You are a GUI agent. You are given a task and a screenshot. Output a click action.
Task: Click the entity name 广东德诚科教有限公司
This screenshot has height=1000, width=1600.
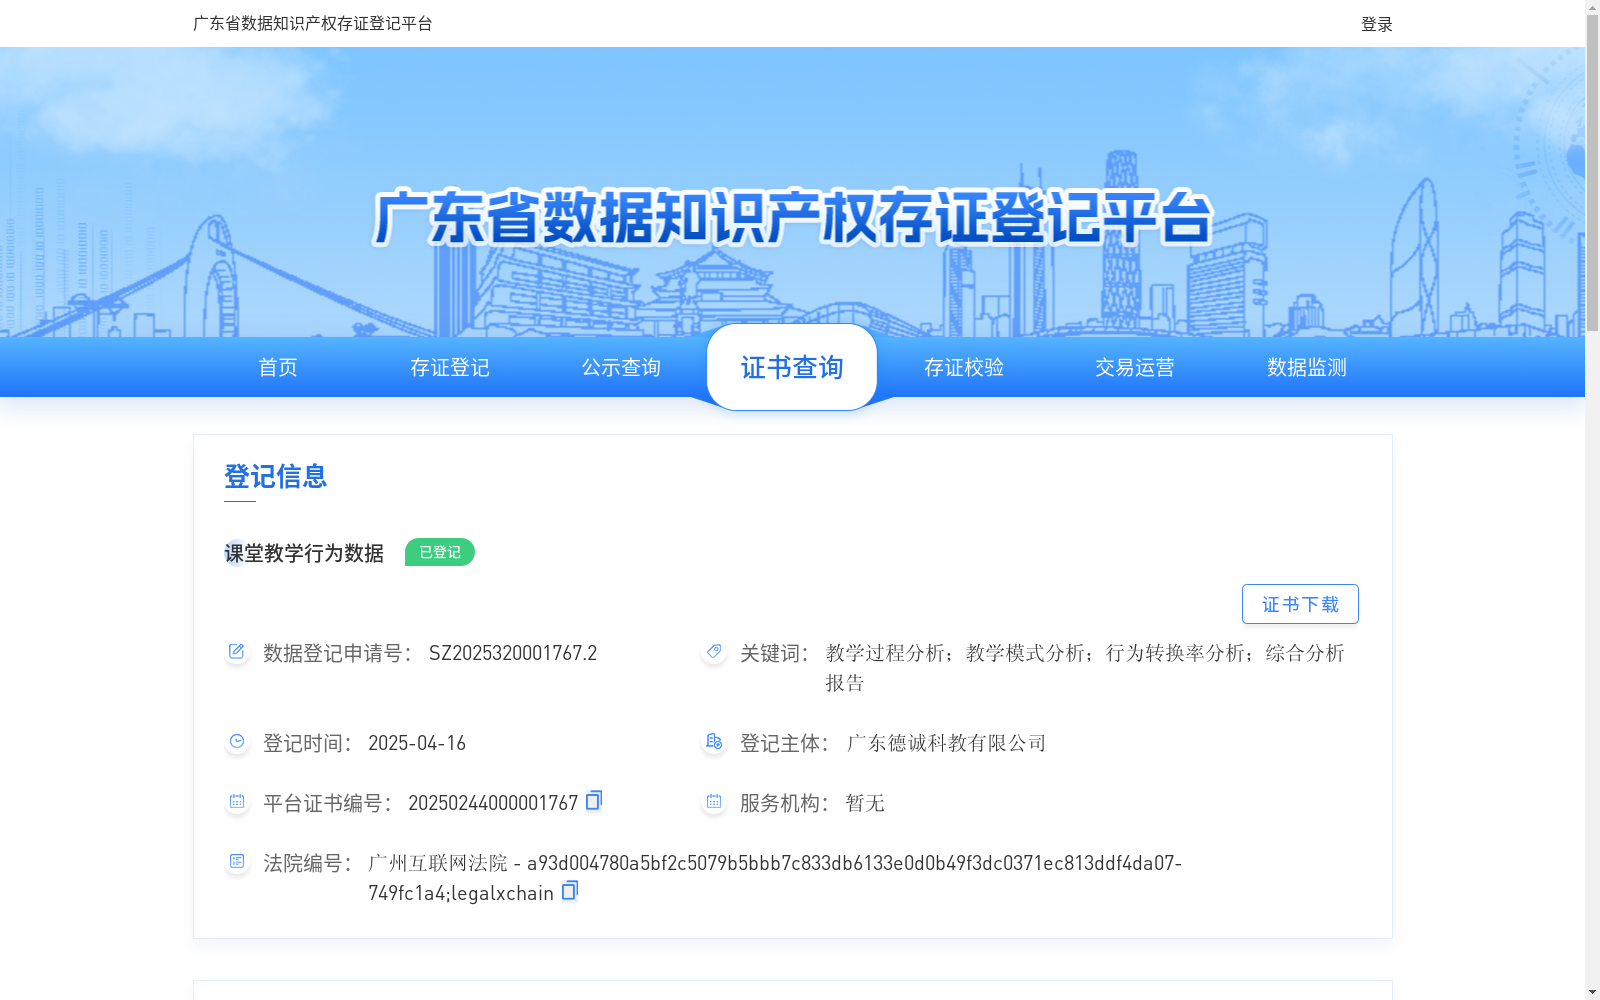point(946,743)
